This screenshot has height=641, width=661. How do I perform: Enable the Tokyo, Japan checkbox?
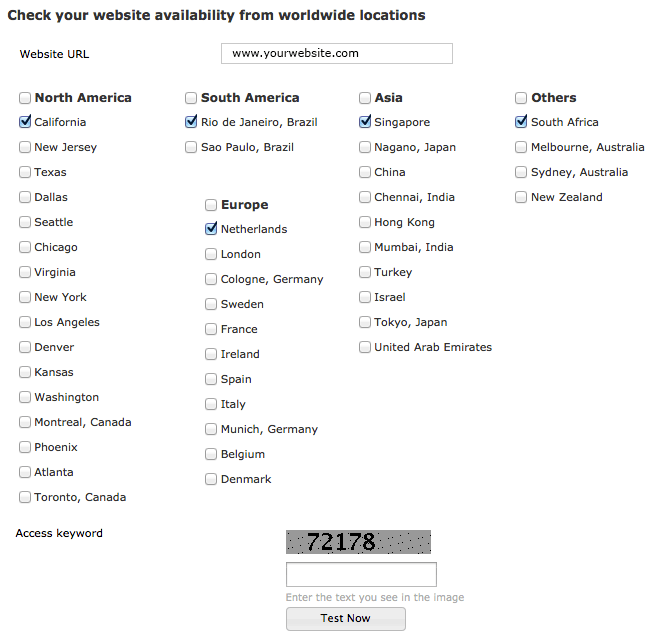coord(365,322)
